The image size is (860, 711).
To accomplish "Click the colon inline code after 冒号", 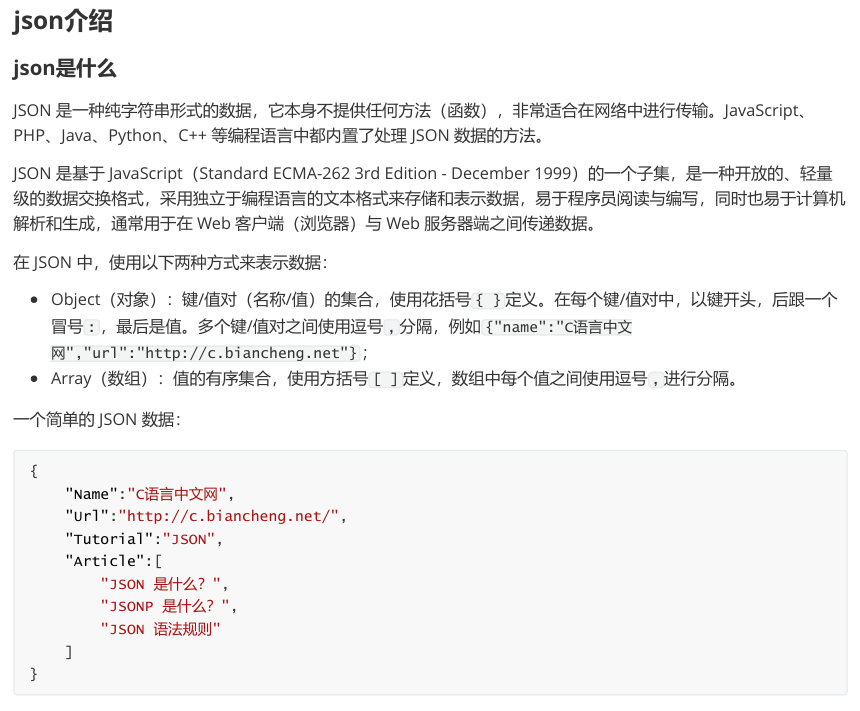I will click(92, 328).
